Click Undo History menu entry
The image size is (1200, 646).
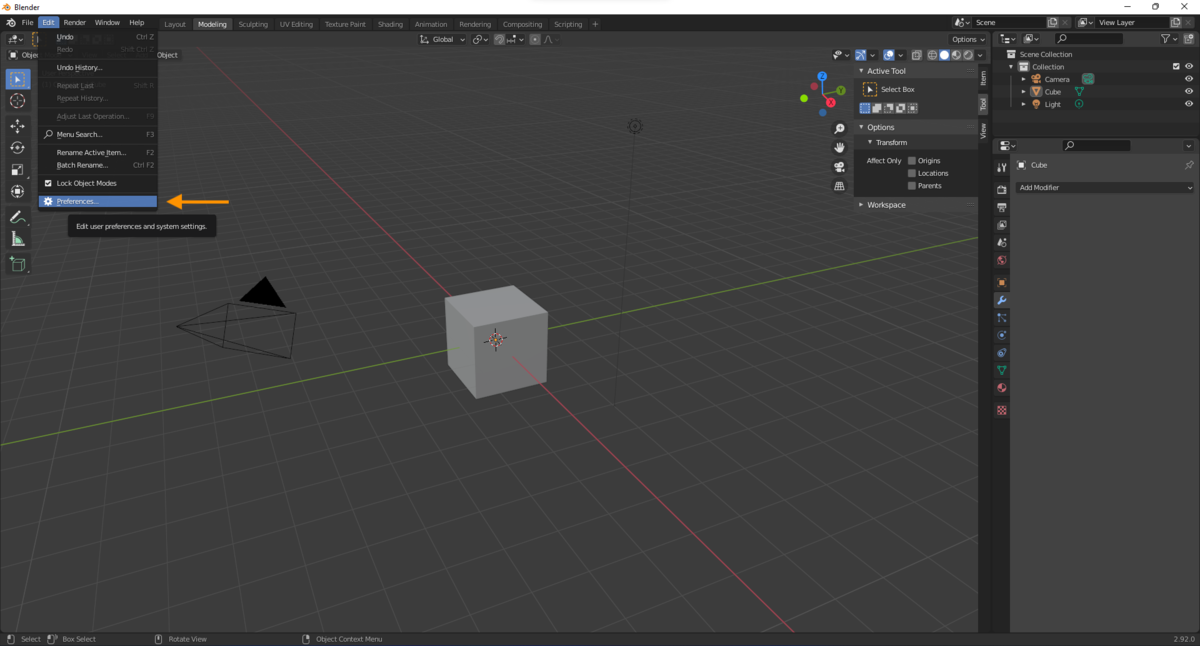pyautogui.click(x=79, y=67)
